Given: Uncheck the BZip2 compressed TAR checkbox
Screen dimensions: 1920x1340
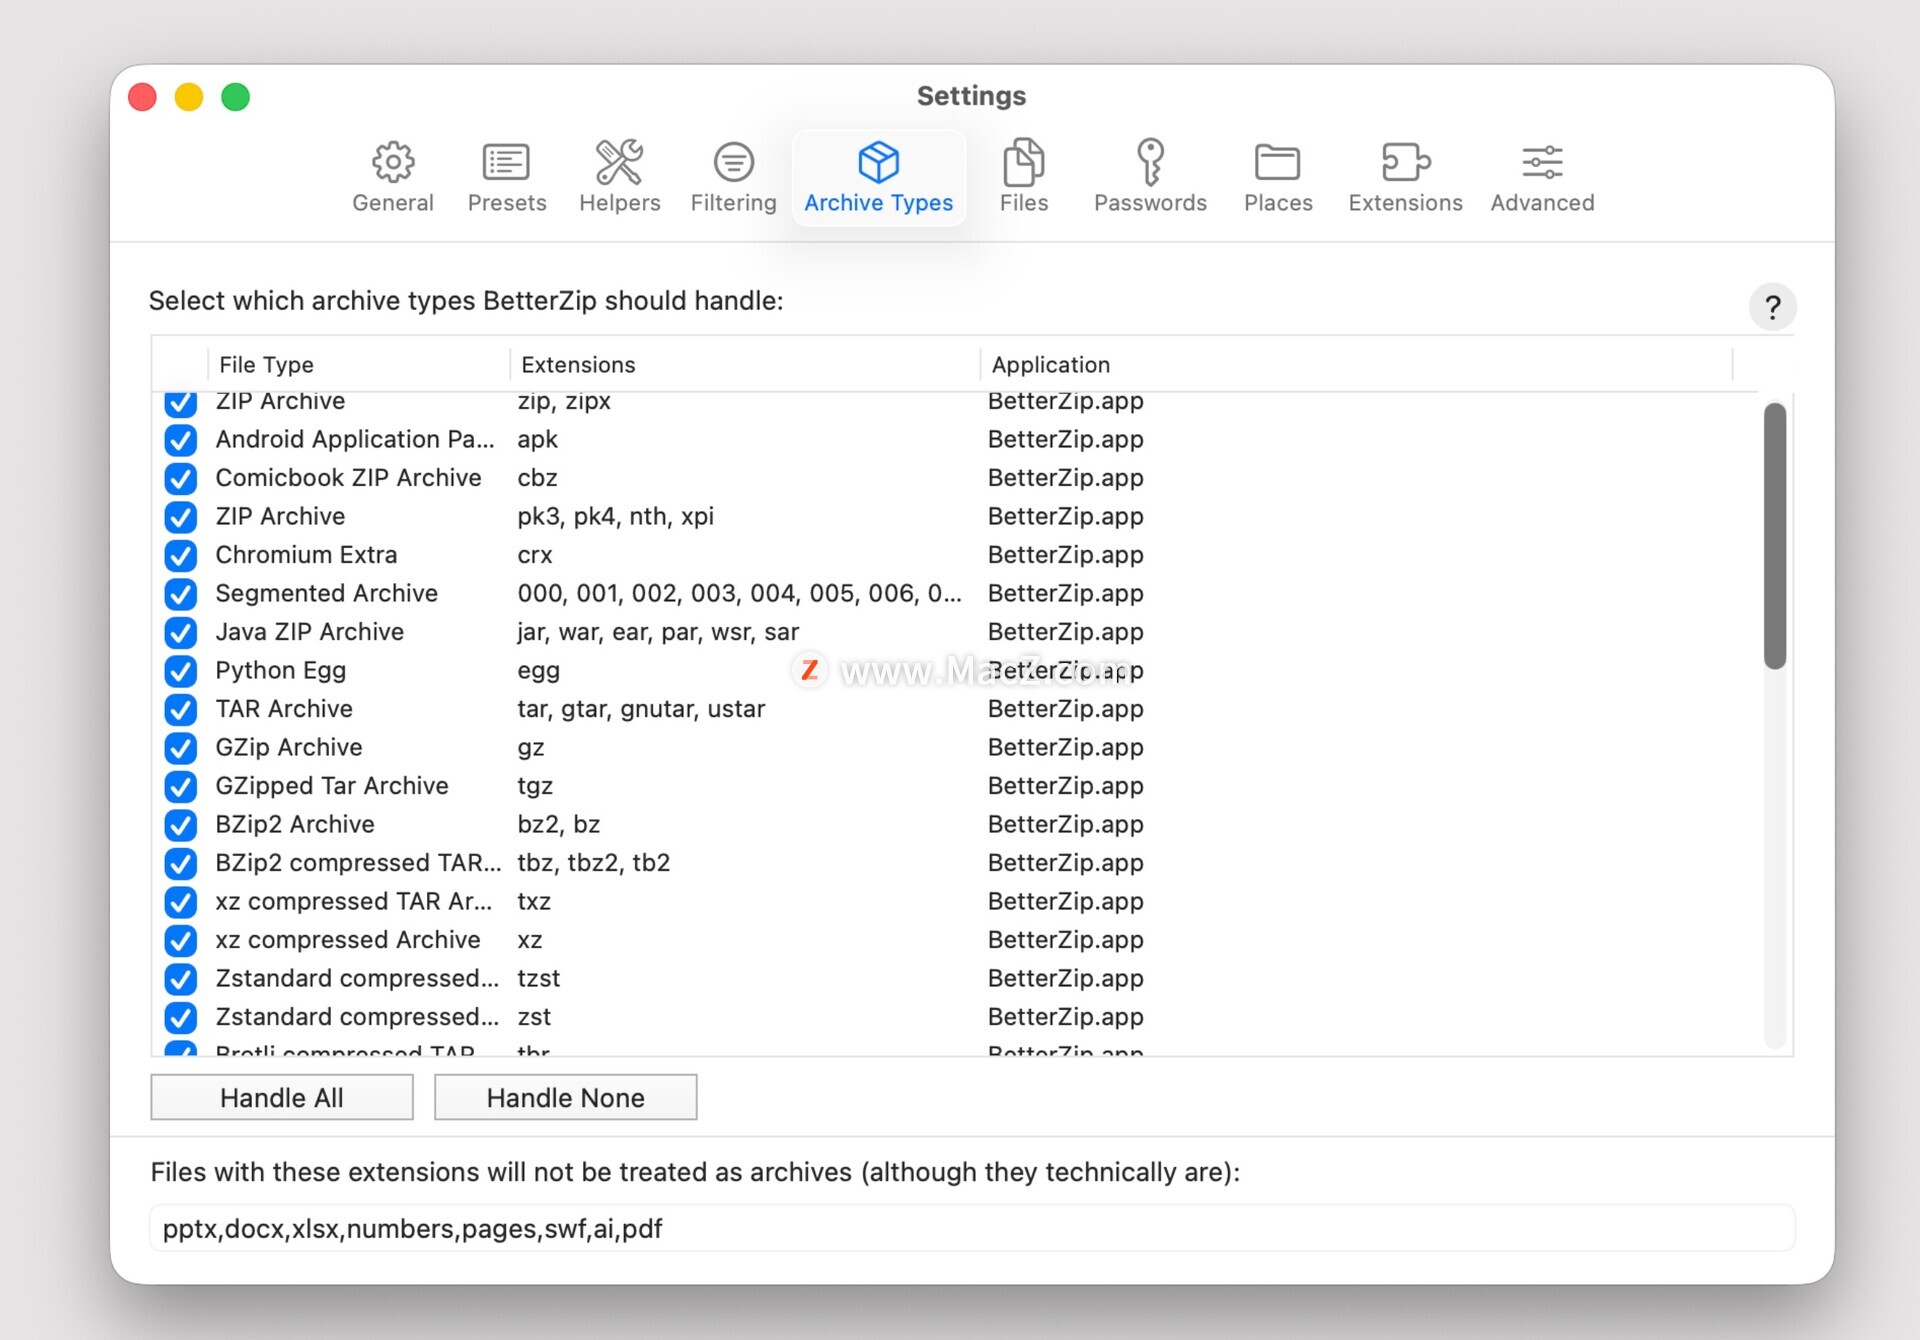Looking at the screenshot, I should [x=181, y=864].
